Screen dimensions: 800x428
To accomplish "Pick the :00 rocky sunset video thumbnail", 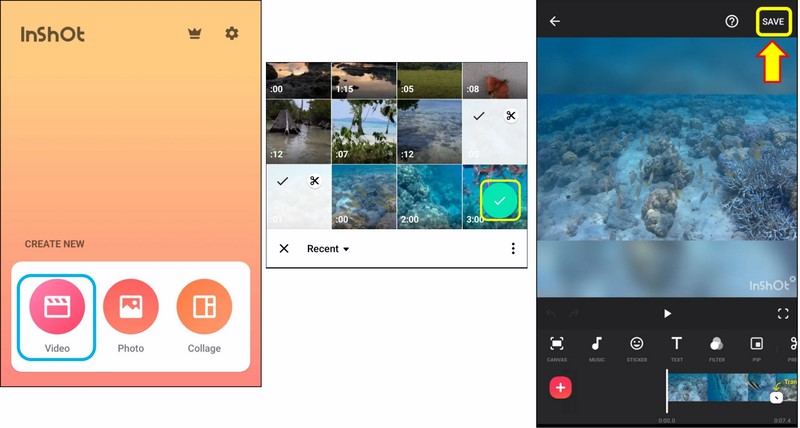I will pyautogui.click(x=298, y=80).
